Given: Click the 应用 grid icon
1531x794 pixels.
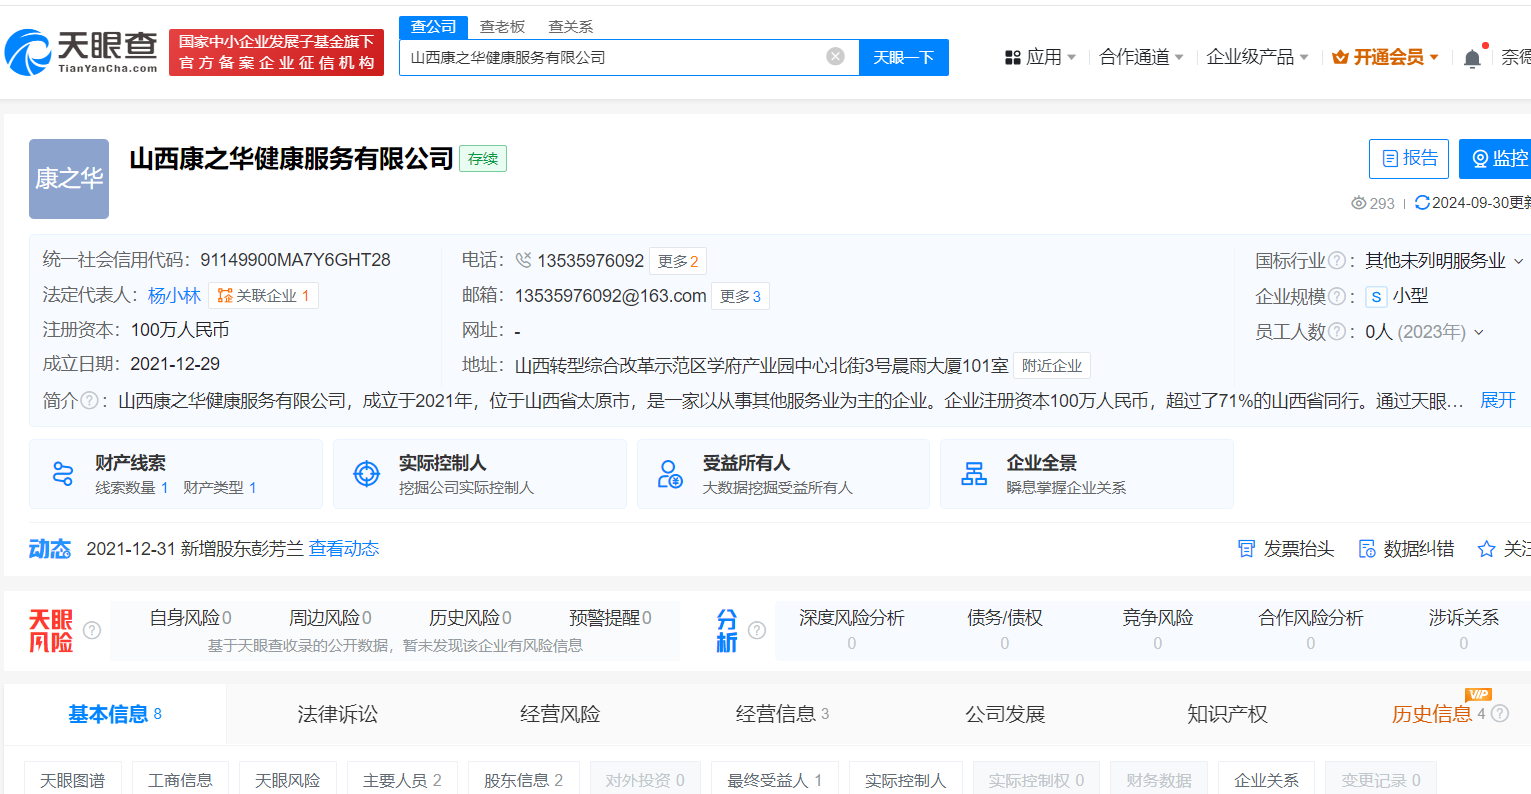Looking at the screenshot, I should click(1012, 58).
